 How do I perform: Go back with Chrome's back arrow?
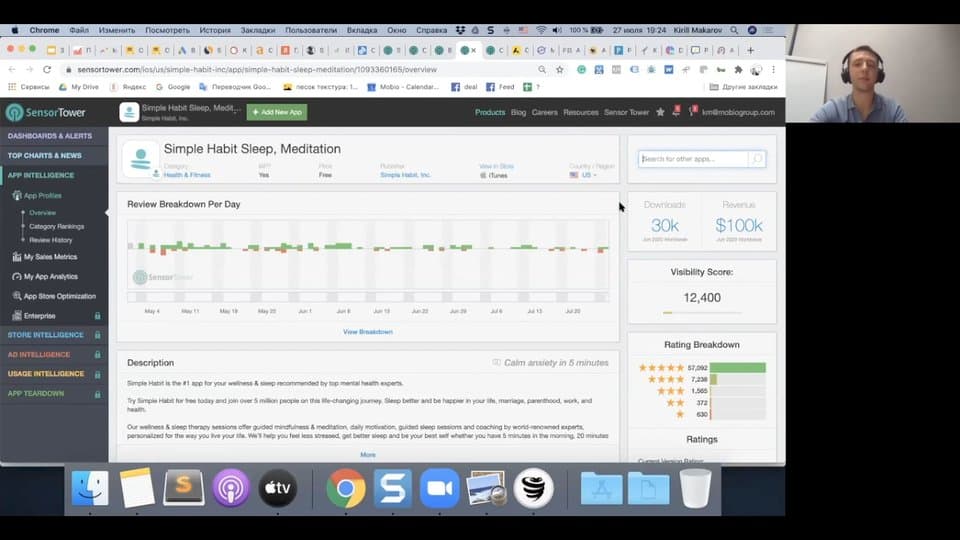point(12,70)
